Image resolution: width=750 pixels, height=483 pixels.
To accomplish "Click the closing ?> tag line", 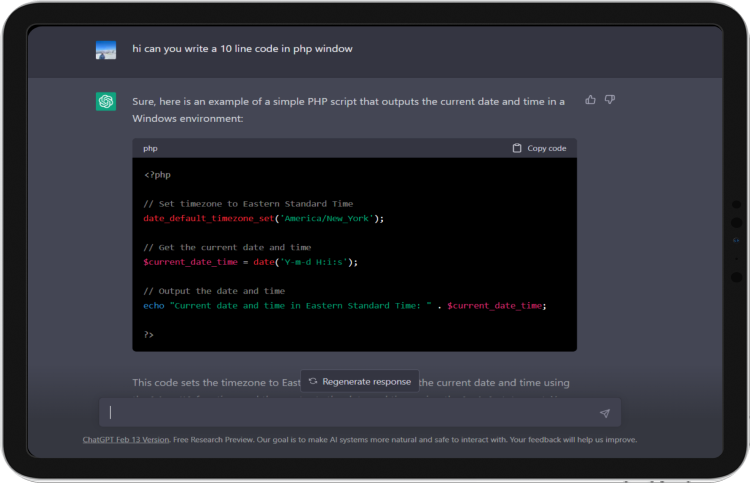I will click(x=149, y=334).
